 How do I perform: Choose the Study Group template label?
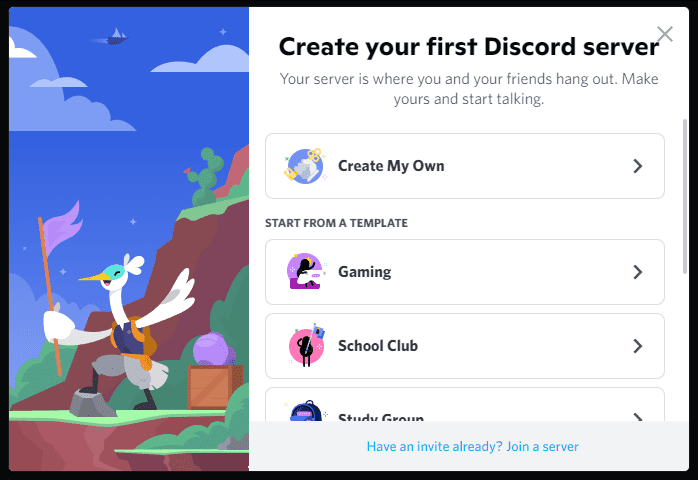(x=381, y=417)
